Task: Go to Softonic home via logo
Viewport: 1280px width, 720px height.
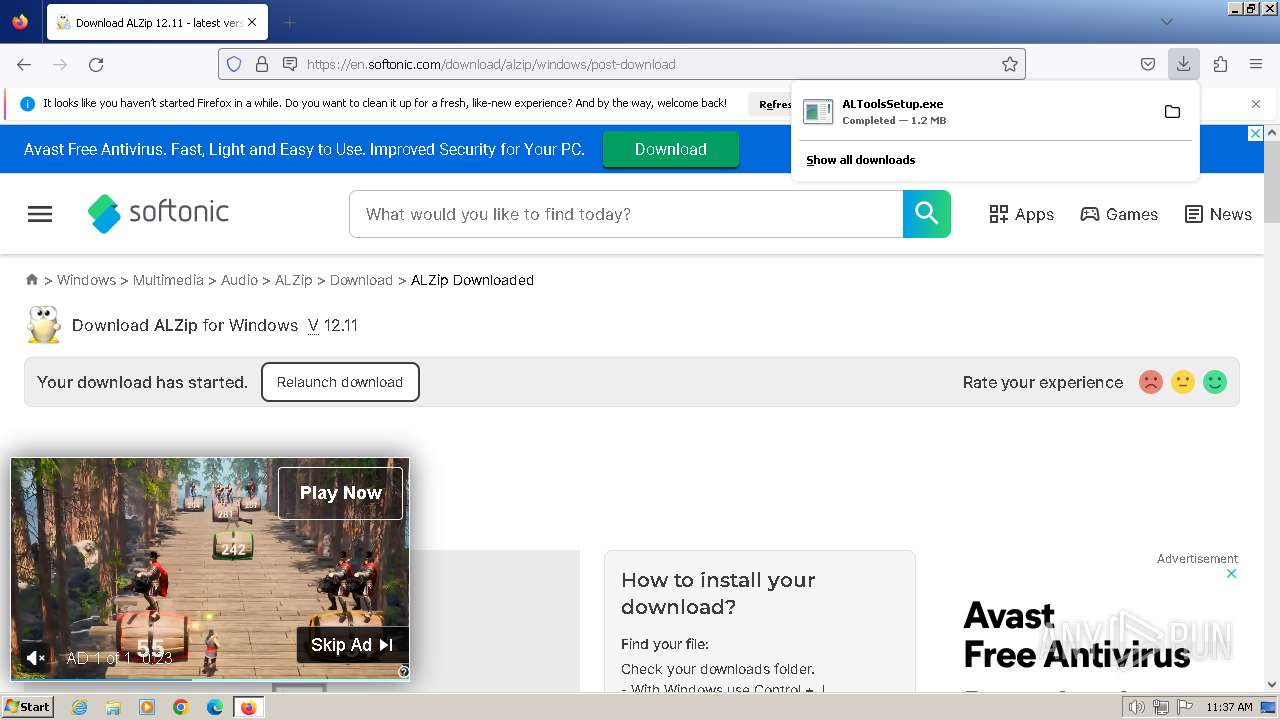Action: (x=158, y=213)
